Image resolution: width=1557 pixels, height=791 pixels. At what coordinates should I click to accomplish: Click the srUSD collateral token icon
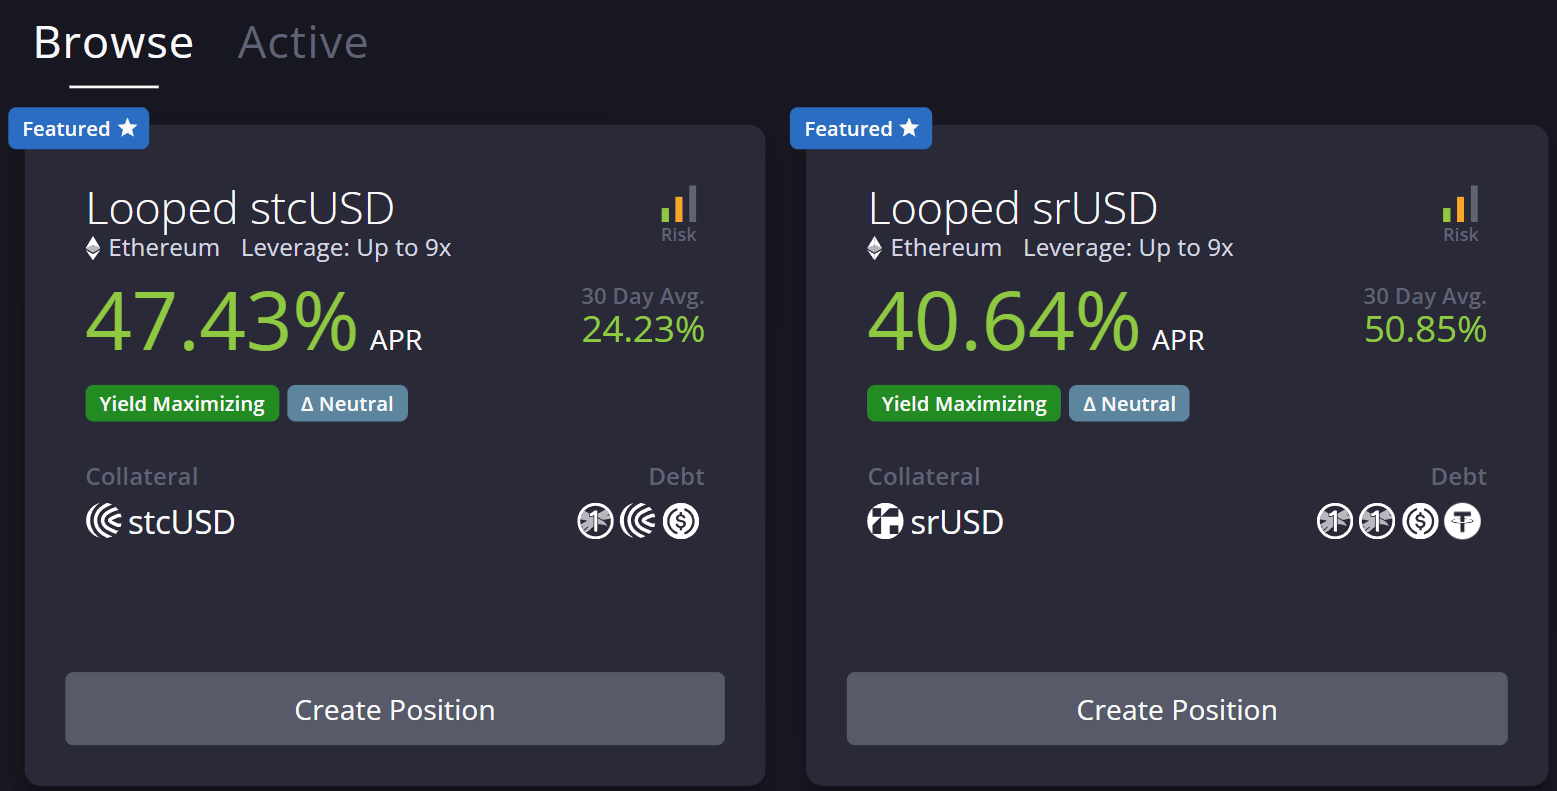885,521
